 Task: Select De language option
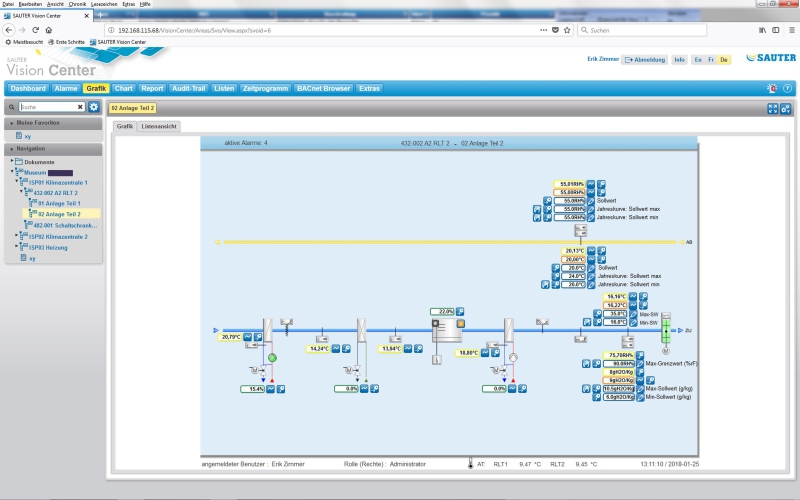[x=724, y=60]
